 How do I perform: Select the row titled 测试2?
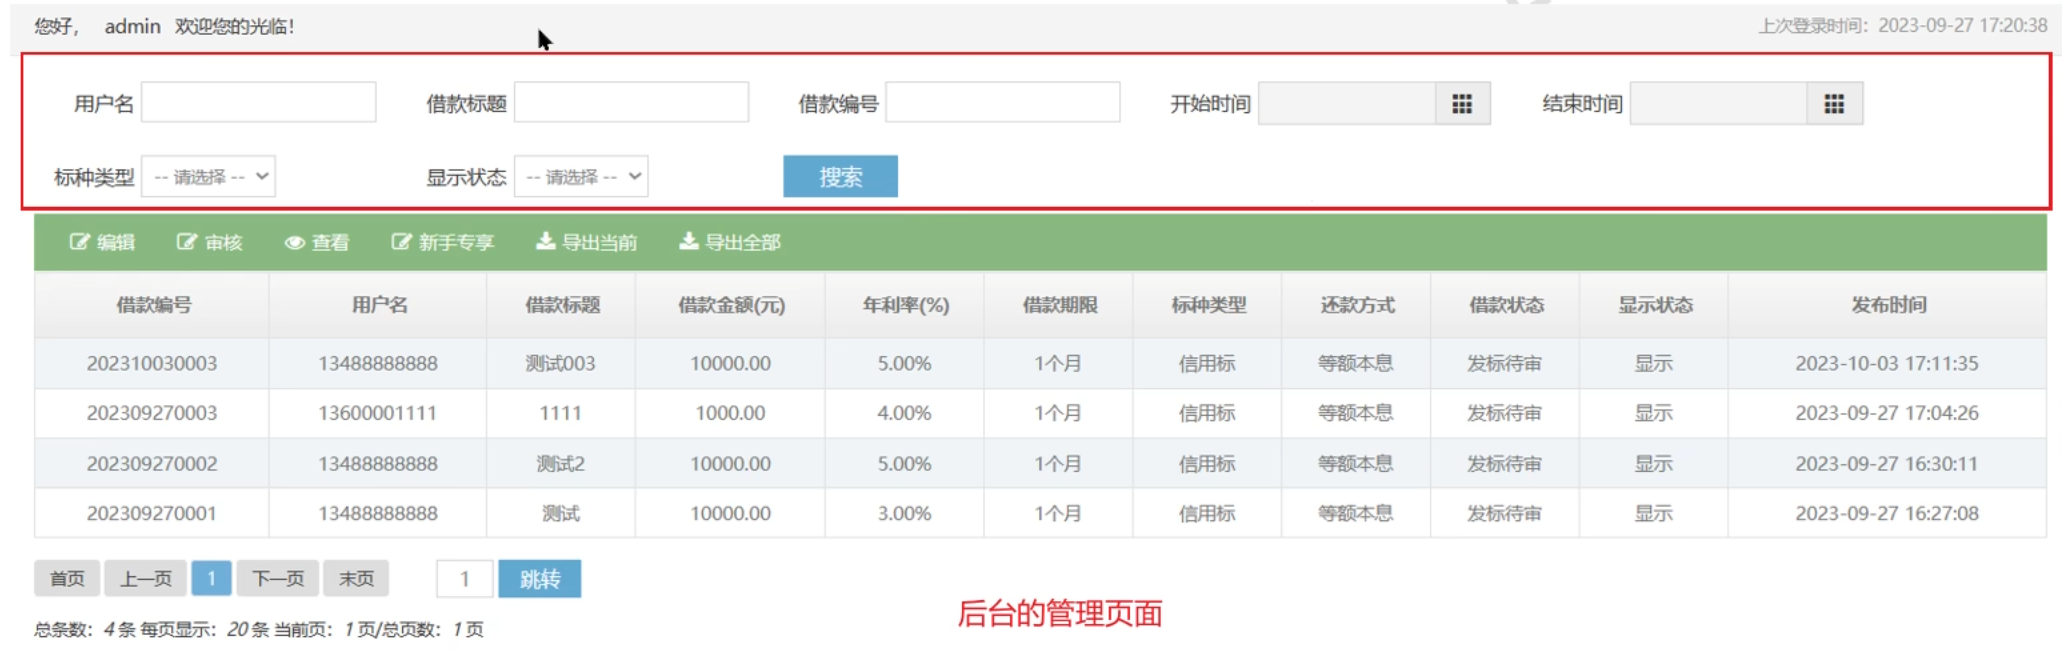[x=560, y=464]
